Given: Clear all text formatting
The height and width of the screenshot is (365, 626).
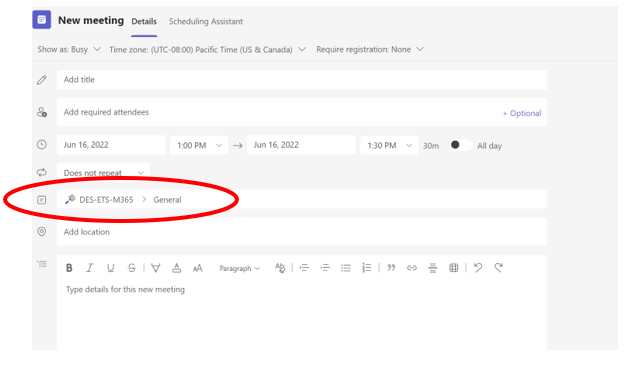Looking at the screenshot, I should click(280, 268).
